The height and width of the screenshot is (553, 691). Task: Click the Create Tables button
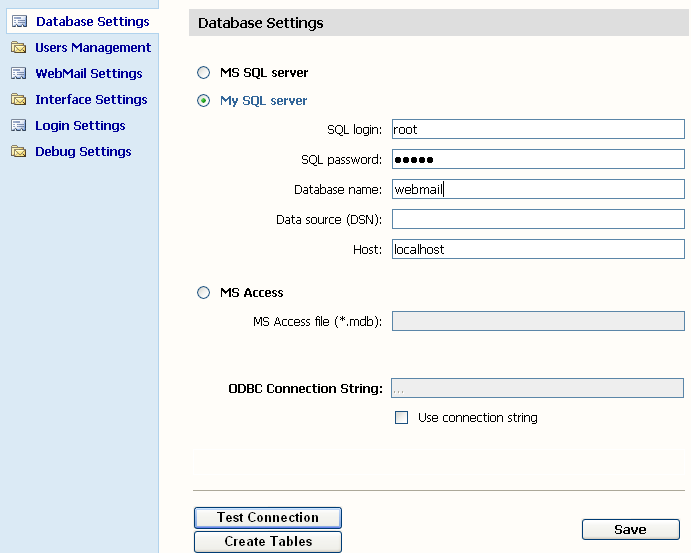click(x=268, y=541)
